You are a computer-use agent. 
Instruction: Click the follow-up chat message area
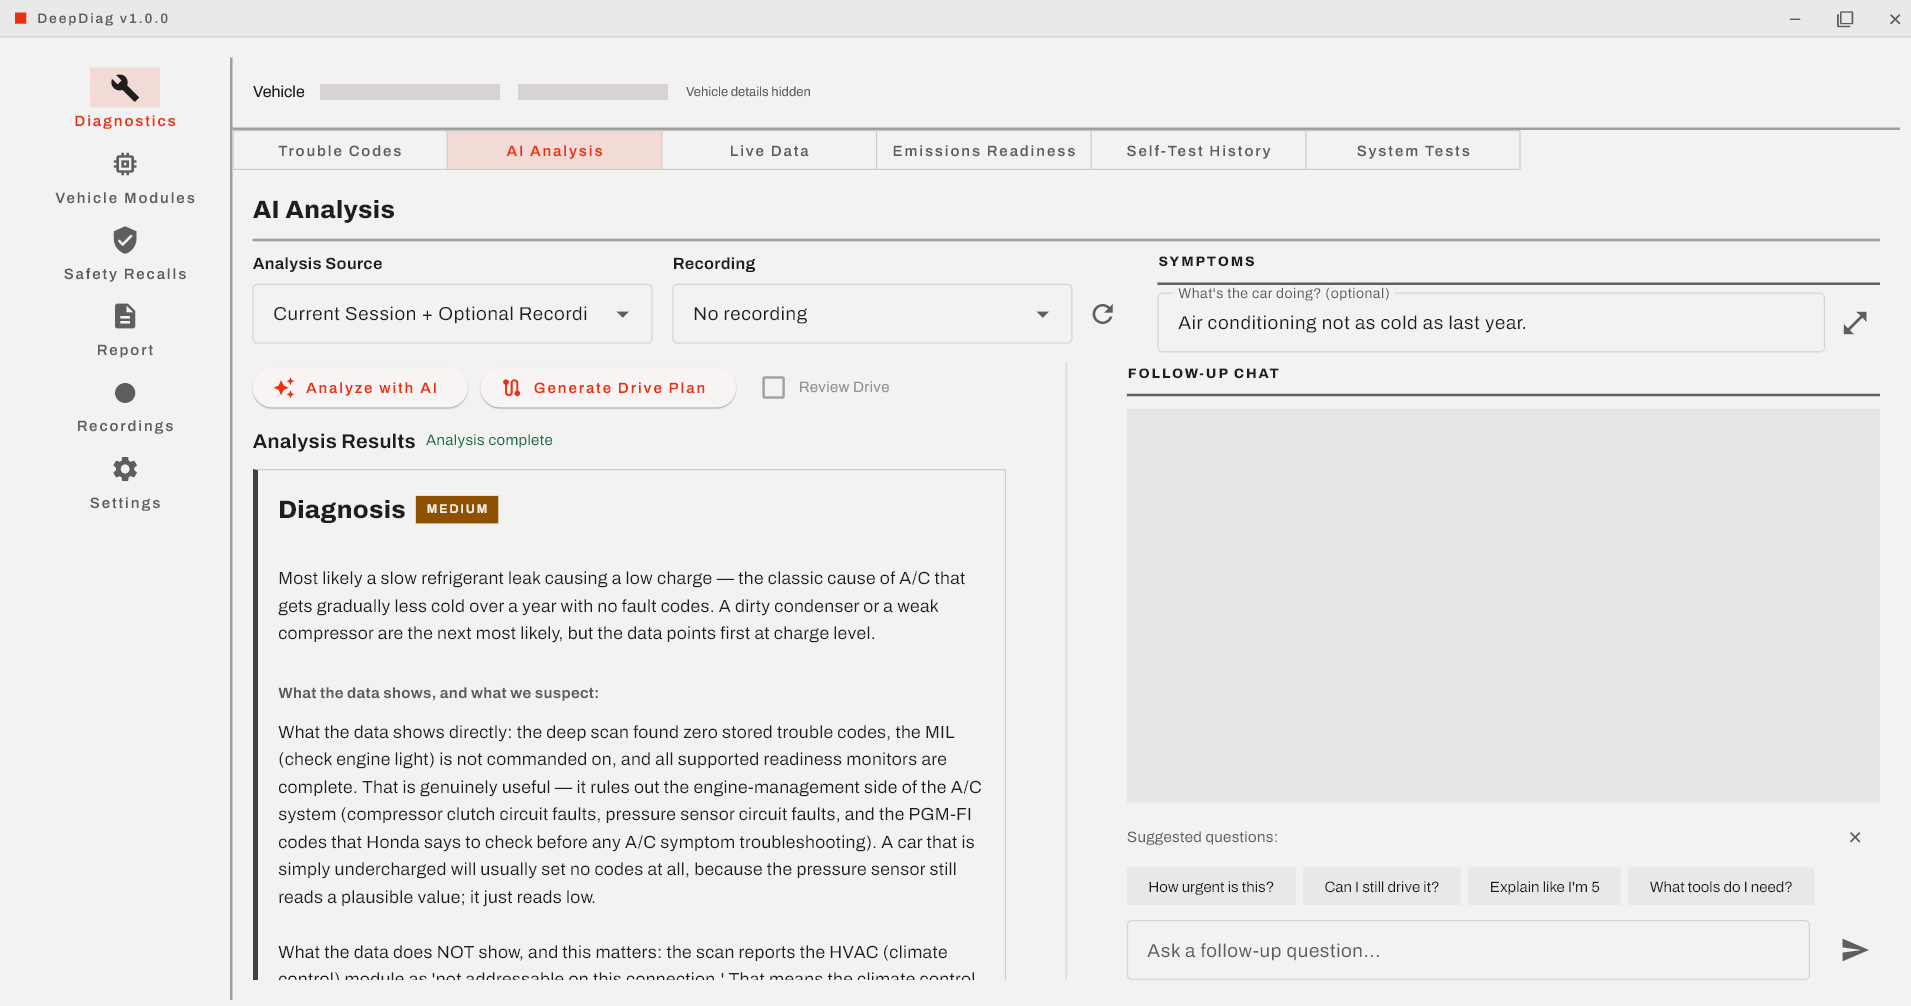[x=1503, y=605]
